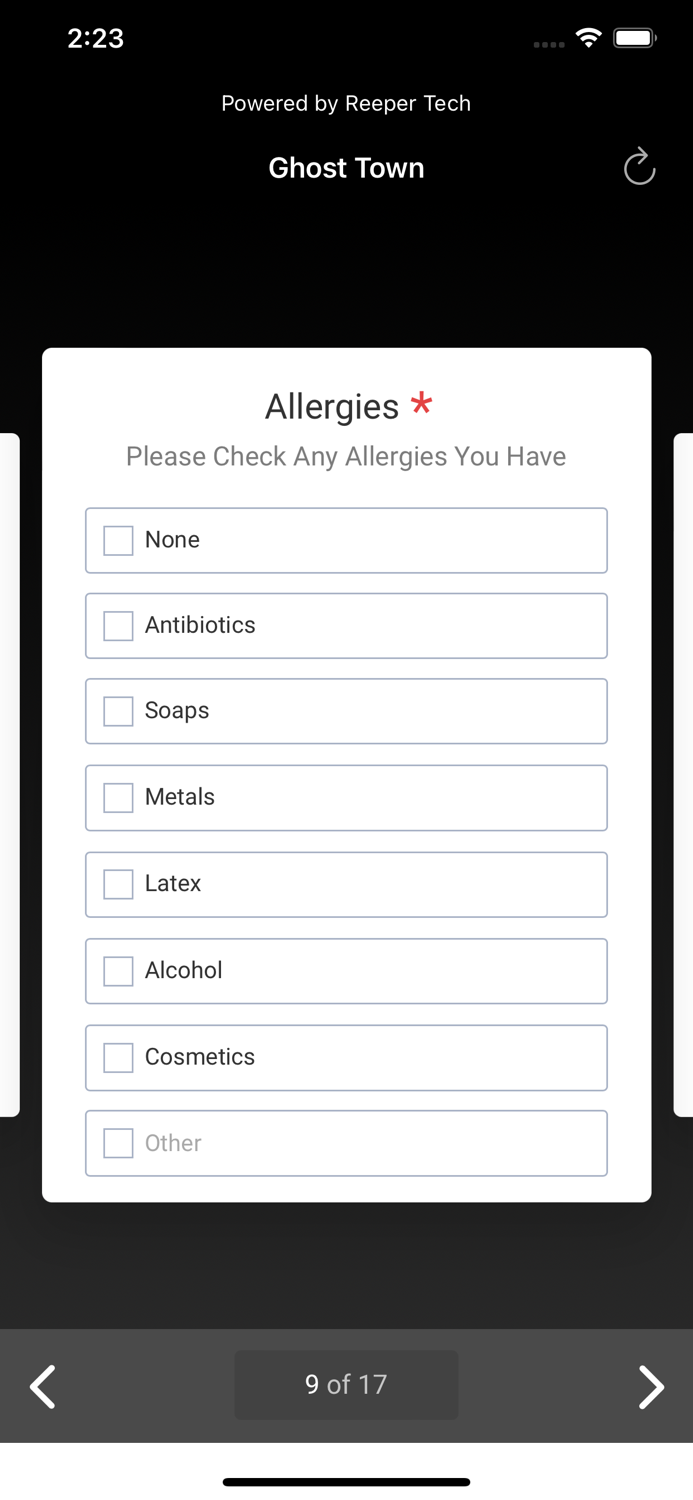The image size is (693, 1500).
Task: Tap the Powered by Reeper Tech text
Action: point(346,104)
